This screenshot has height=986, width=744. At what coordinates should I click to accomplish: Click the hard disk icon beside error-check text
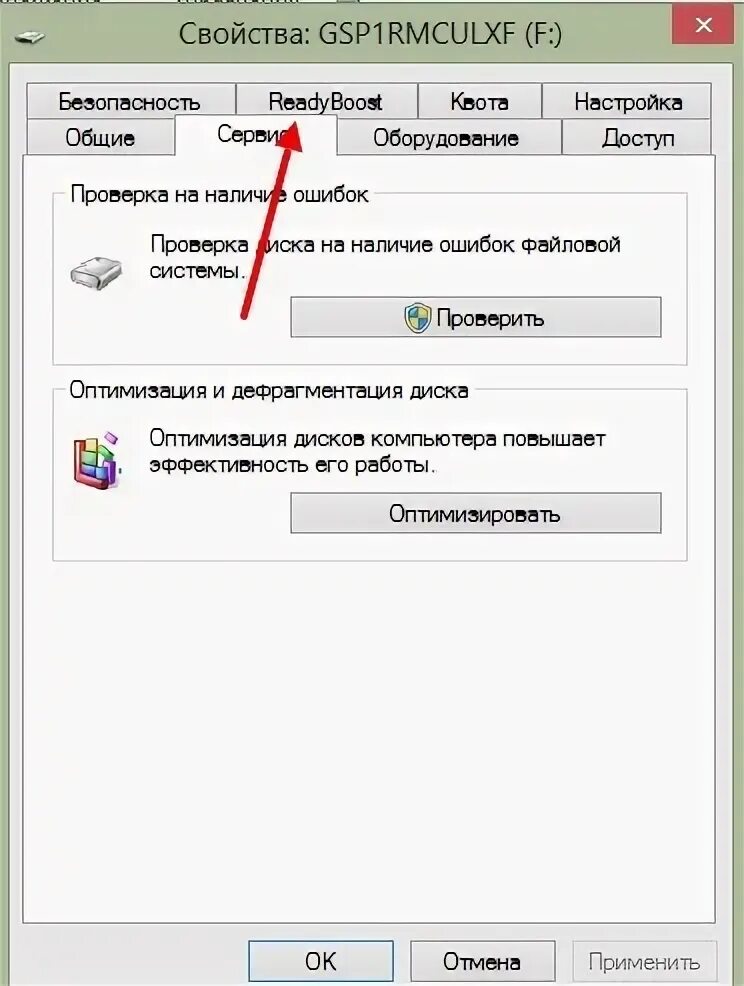click(x=96, y=272)
